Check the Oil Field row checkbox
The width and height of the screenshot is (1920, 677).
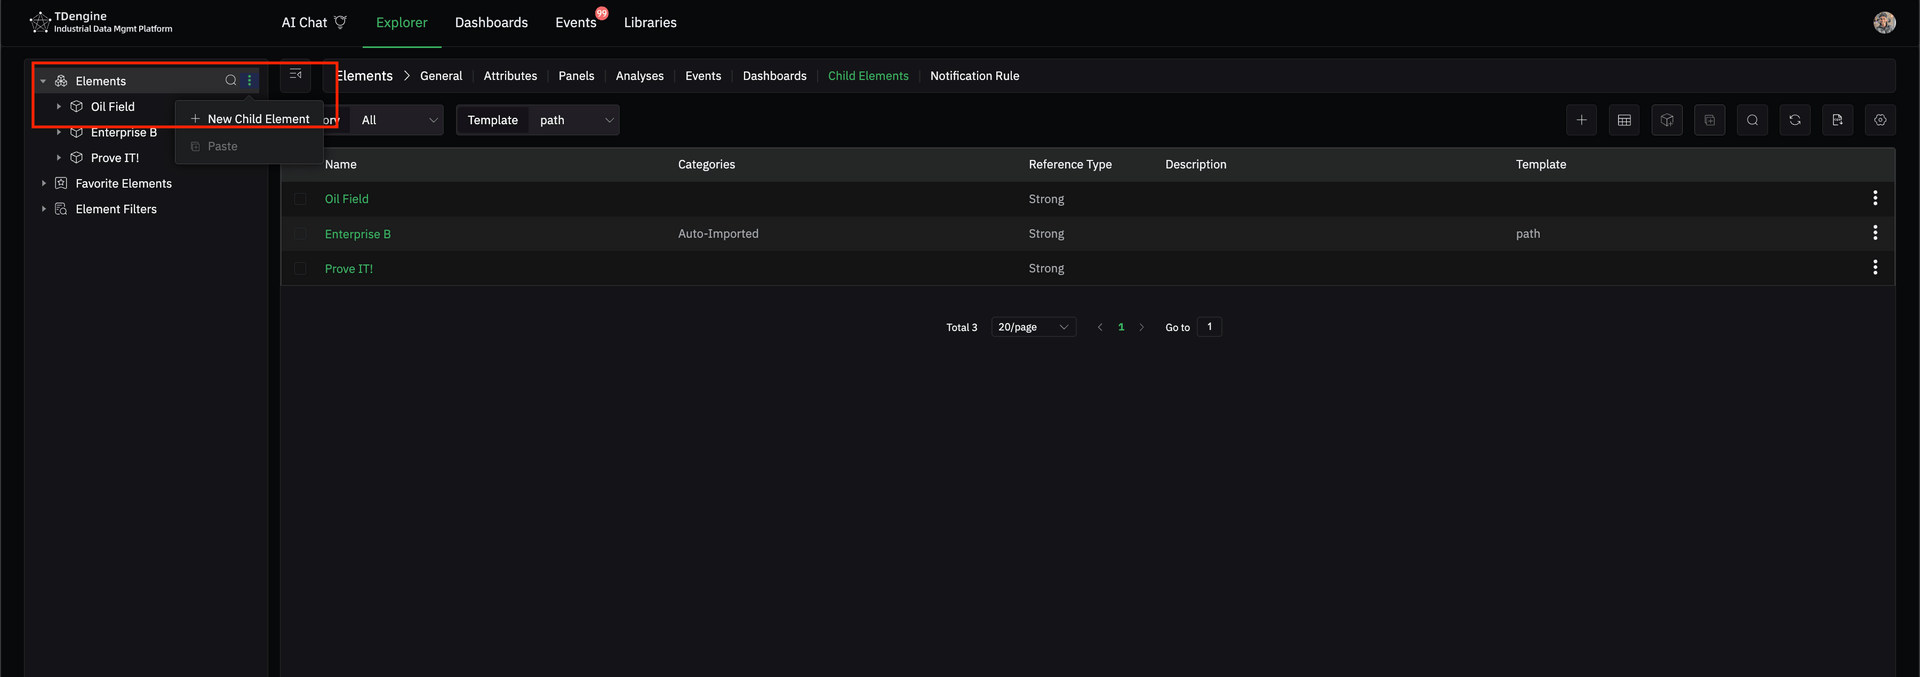tap(300, 199)
